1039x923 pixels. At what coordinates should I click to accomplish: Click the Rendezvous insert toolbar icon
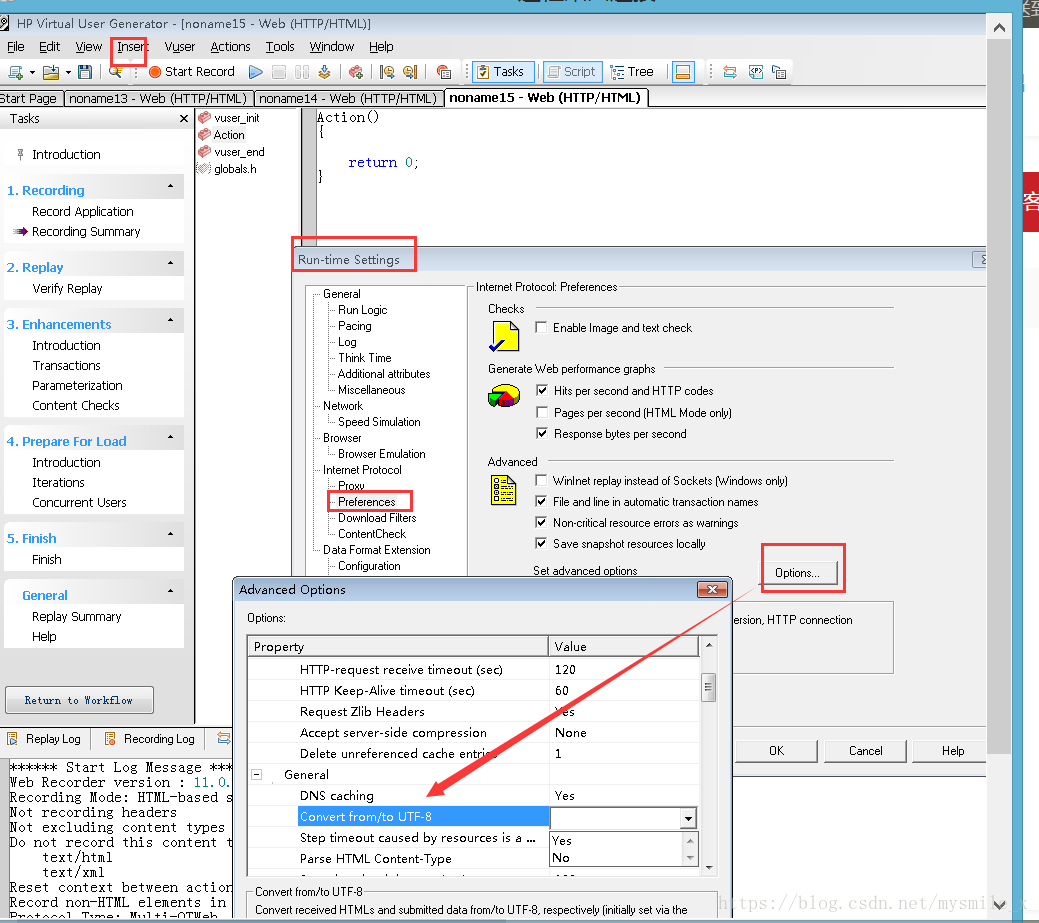point(444,72)
